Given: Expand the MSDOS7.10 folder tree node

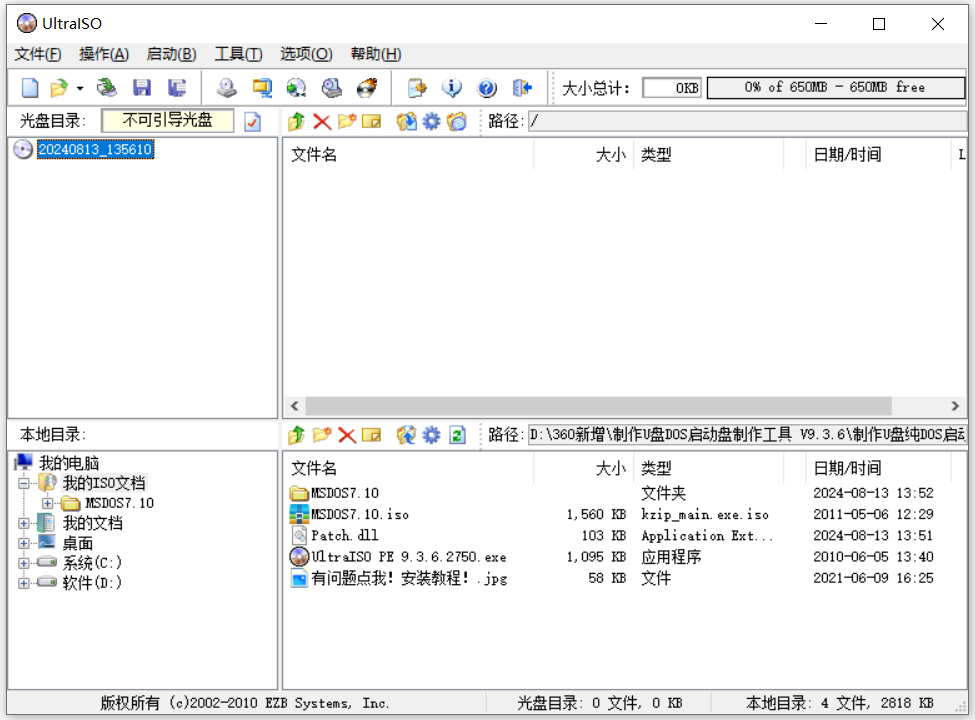Looking at the screenshot, I should (x=47, y=503).
